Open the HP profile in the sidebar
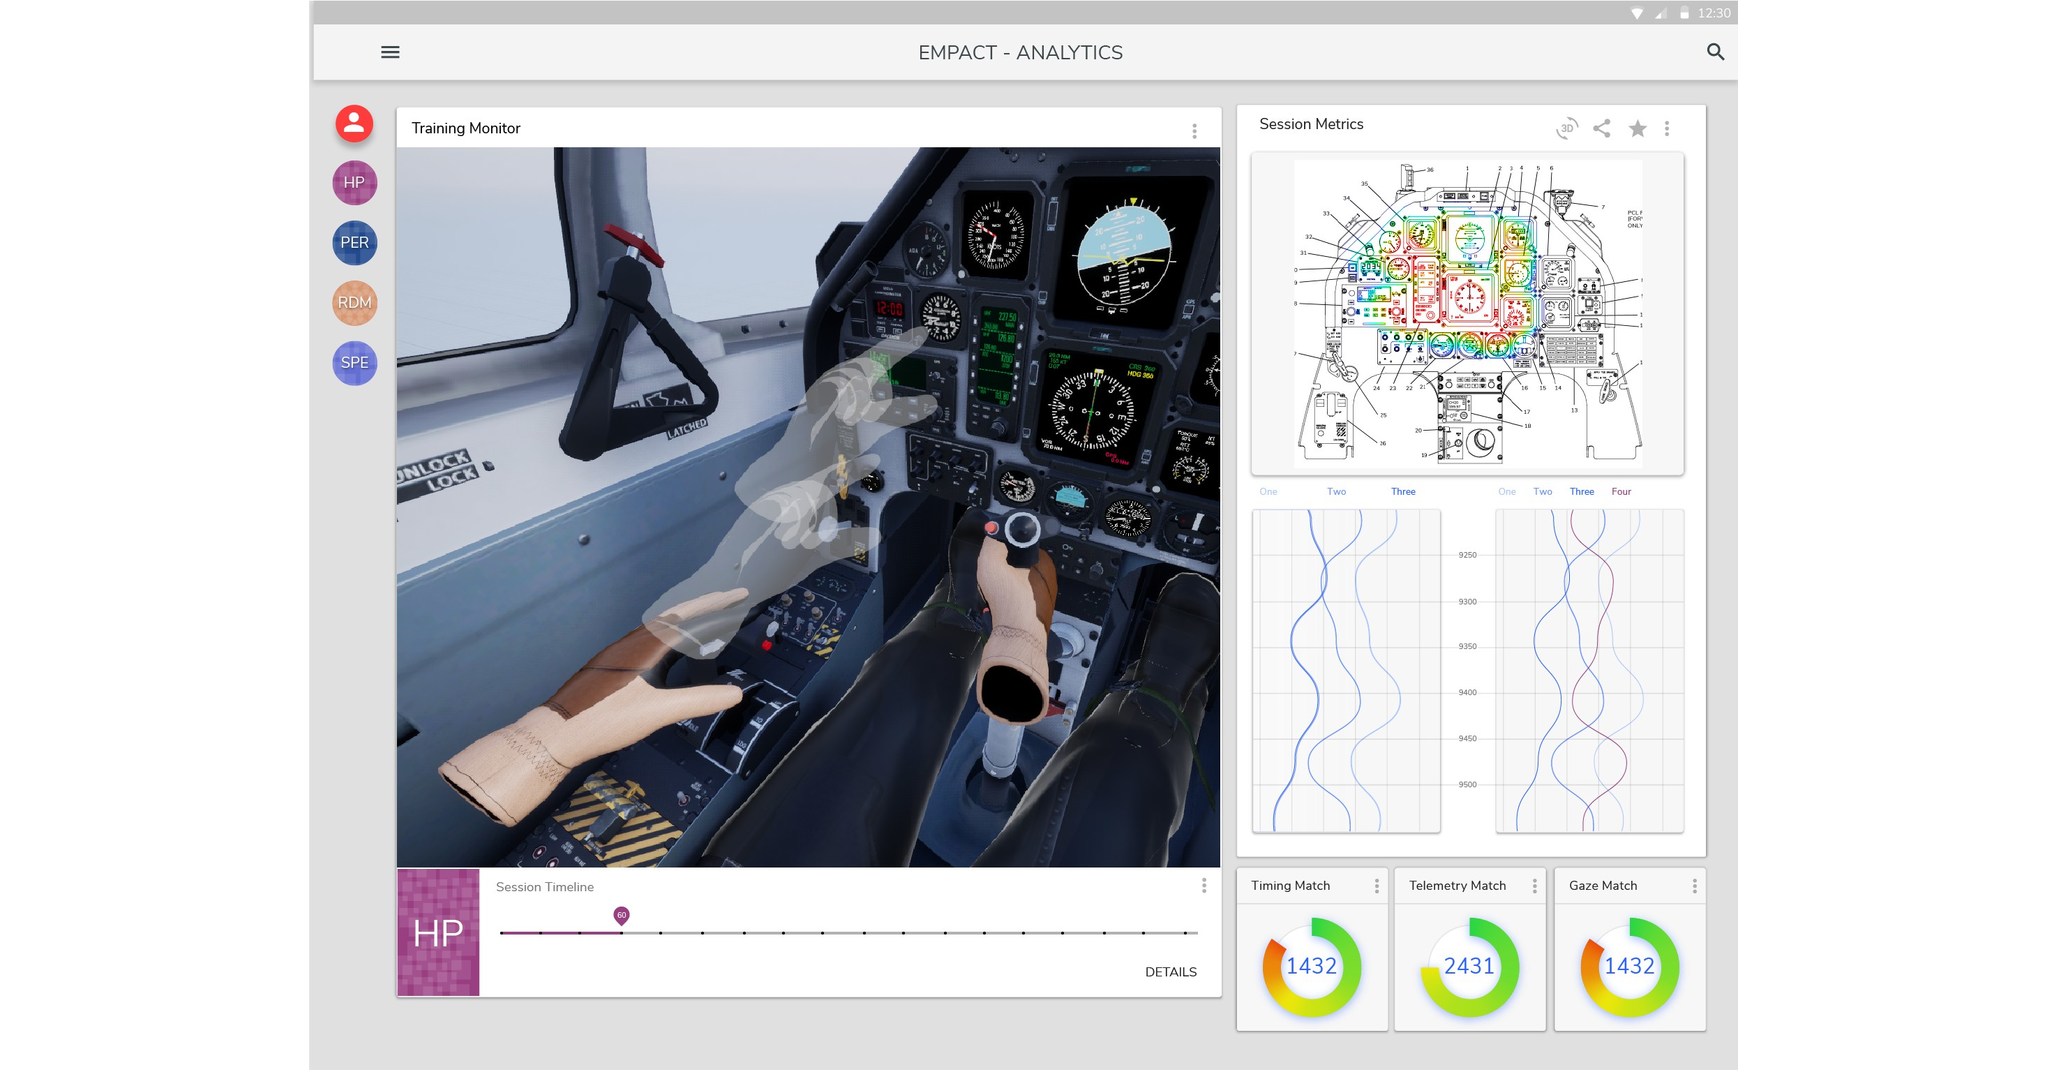This screenshot has height=1072, width=2047. tap(354, 183)
